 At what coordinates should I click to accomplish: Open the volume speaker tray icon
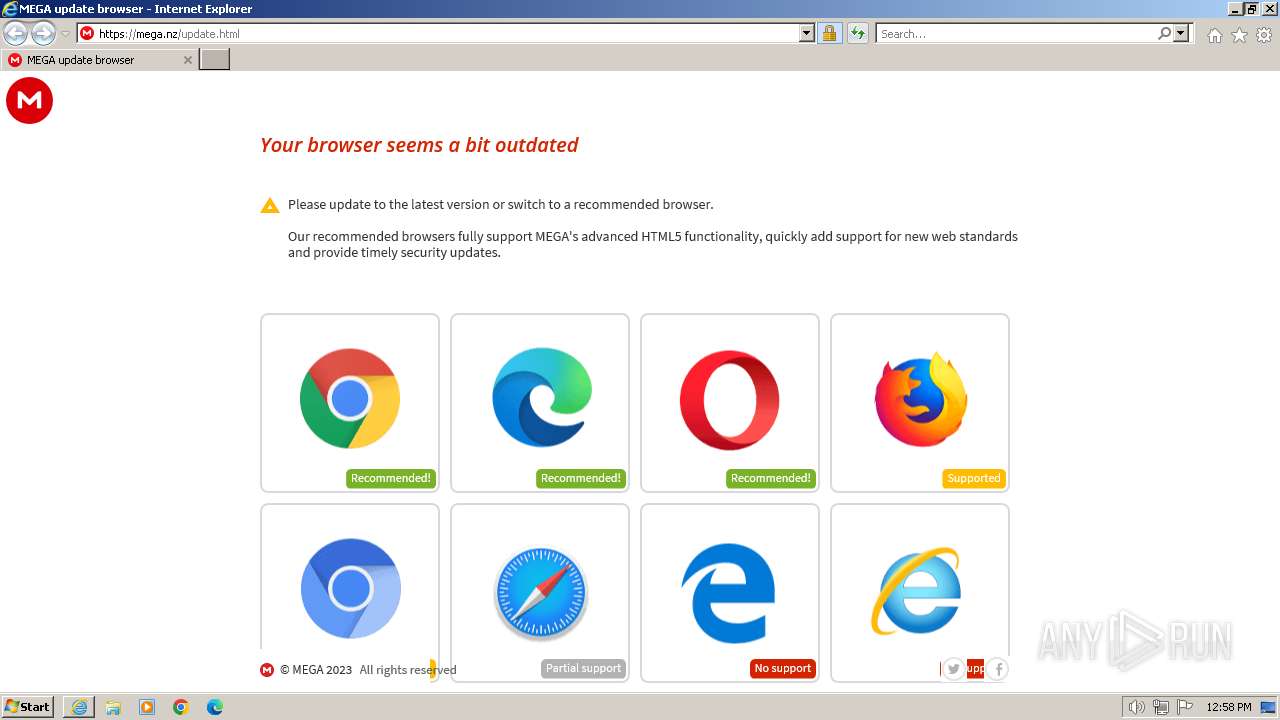pyautogui.click(x=1136, y=707)
